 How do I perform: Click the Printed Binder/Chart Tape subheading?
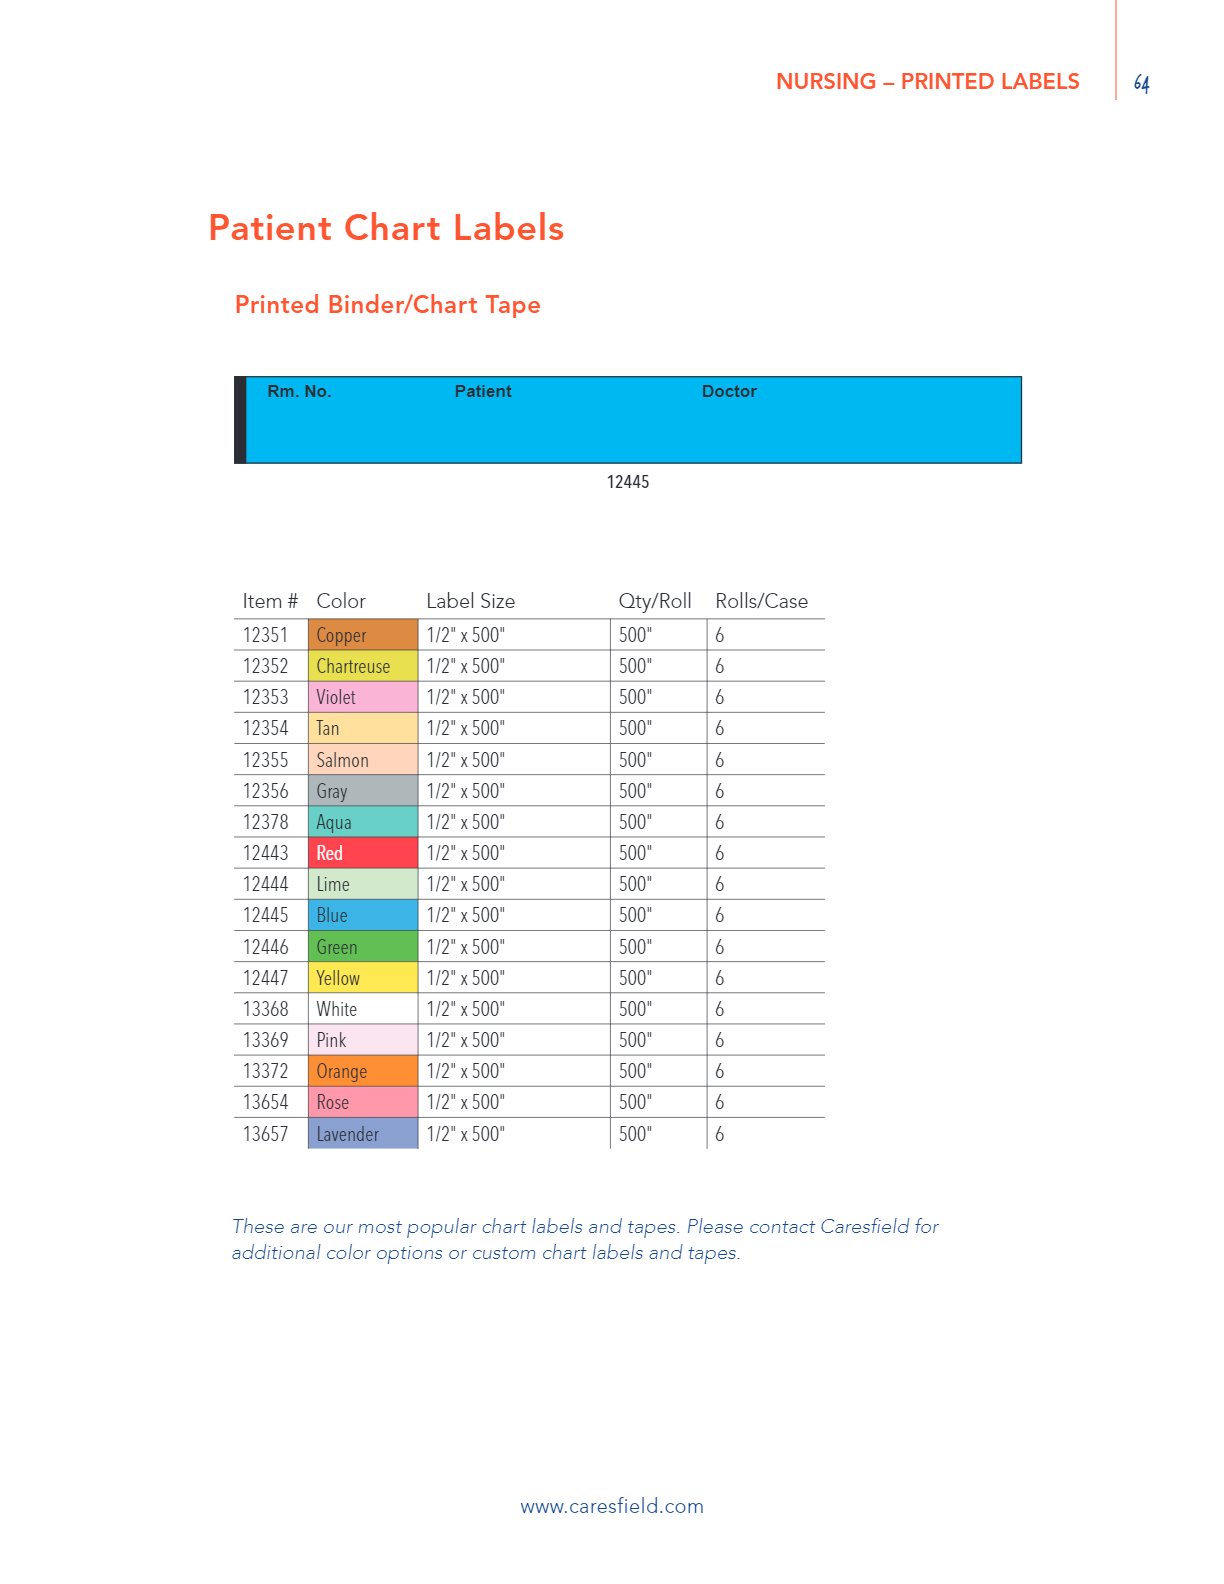click(x=387, y=305)
